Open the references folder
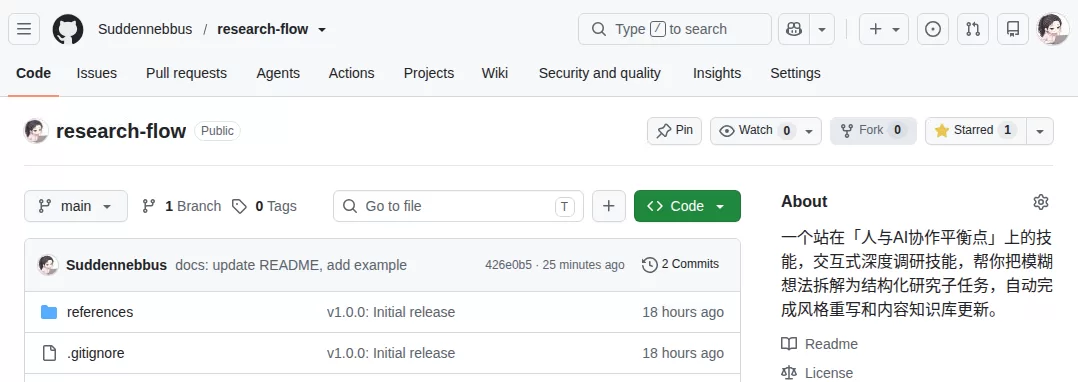This screenshot has height=382, width=1078. [100, 312]
